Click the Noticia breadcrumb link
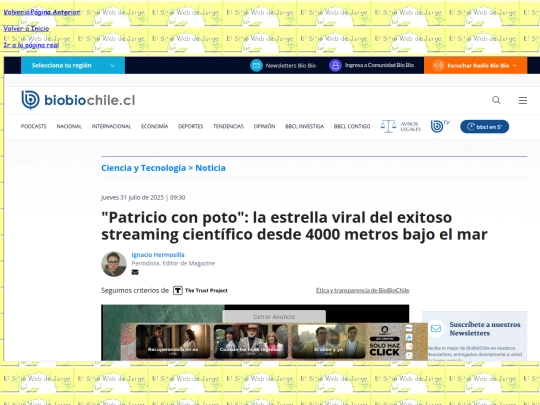This screenshot has height=405, width=540. click(210, 168)
